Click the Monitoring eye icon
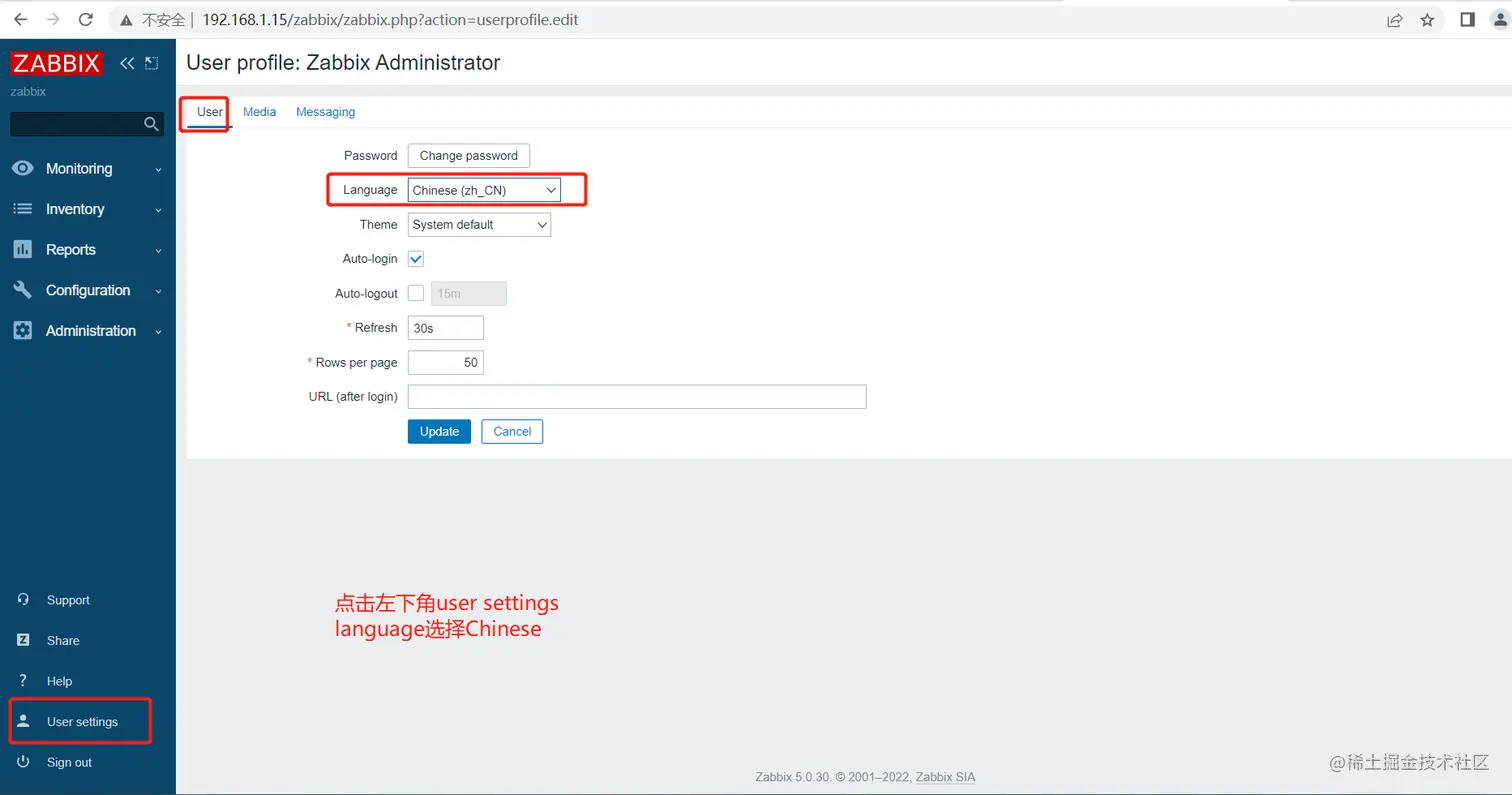Screen dimensions: 1512x795 pos(22,168)
